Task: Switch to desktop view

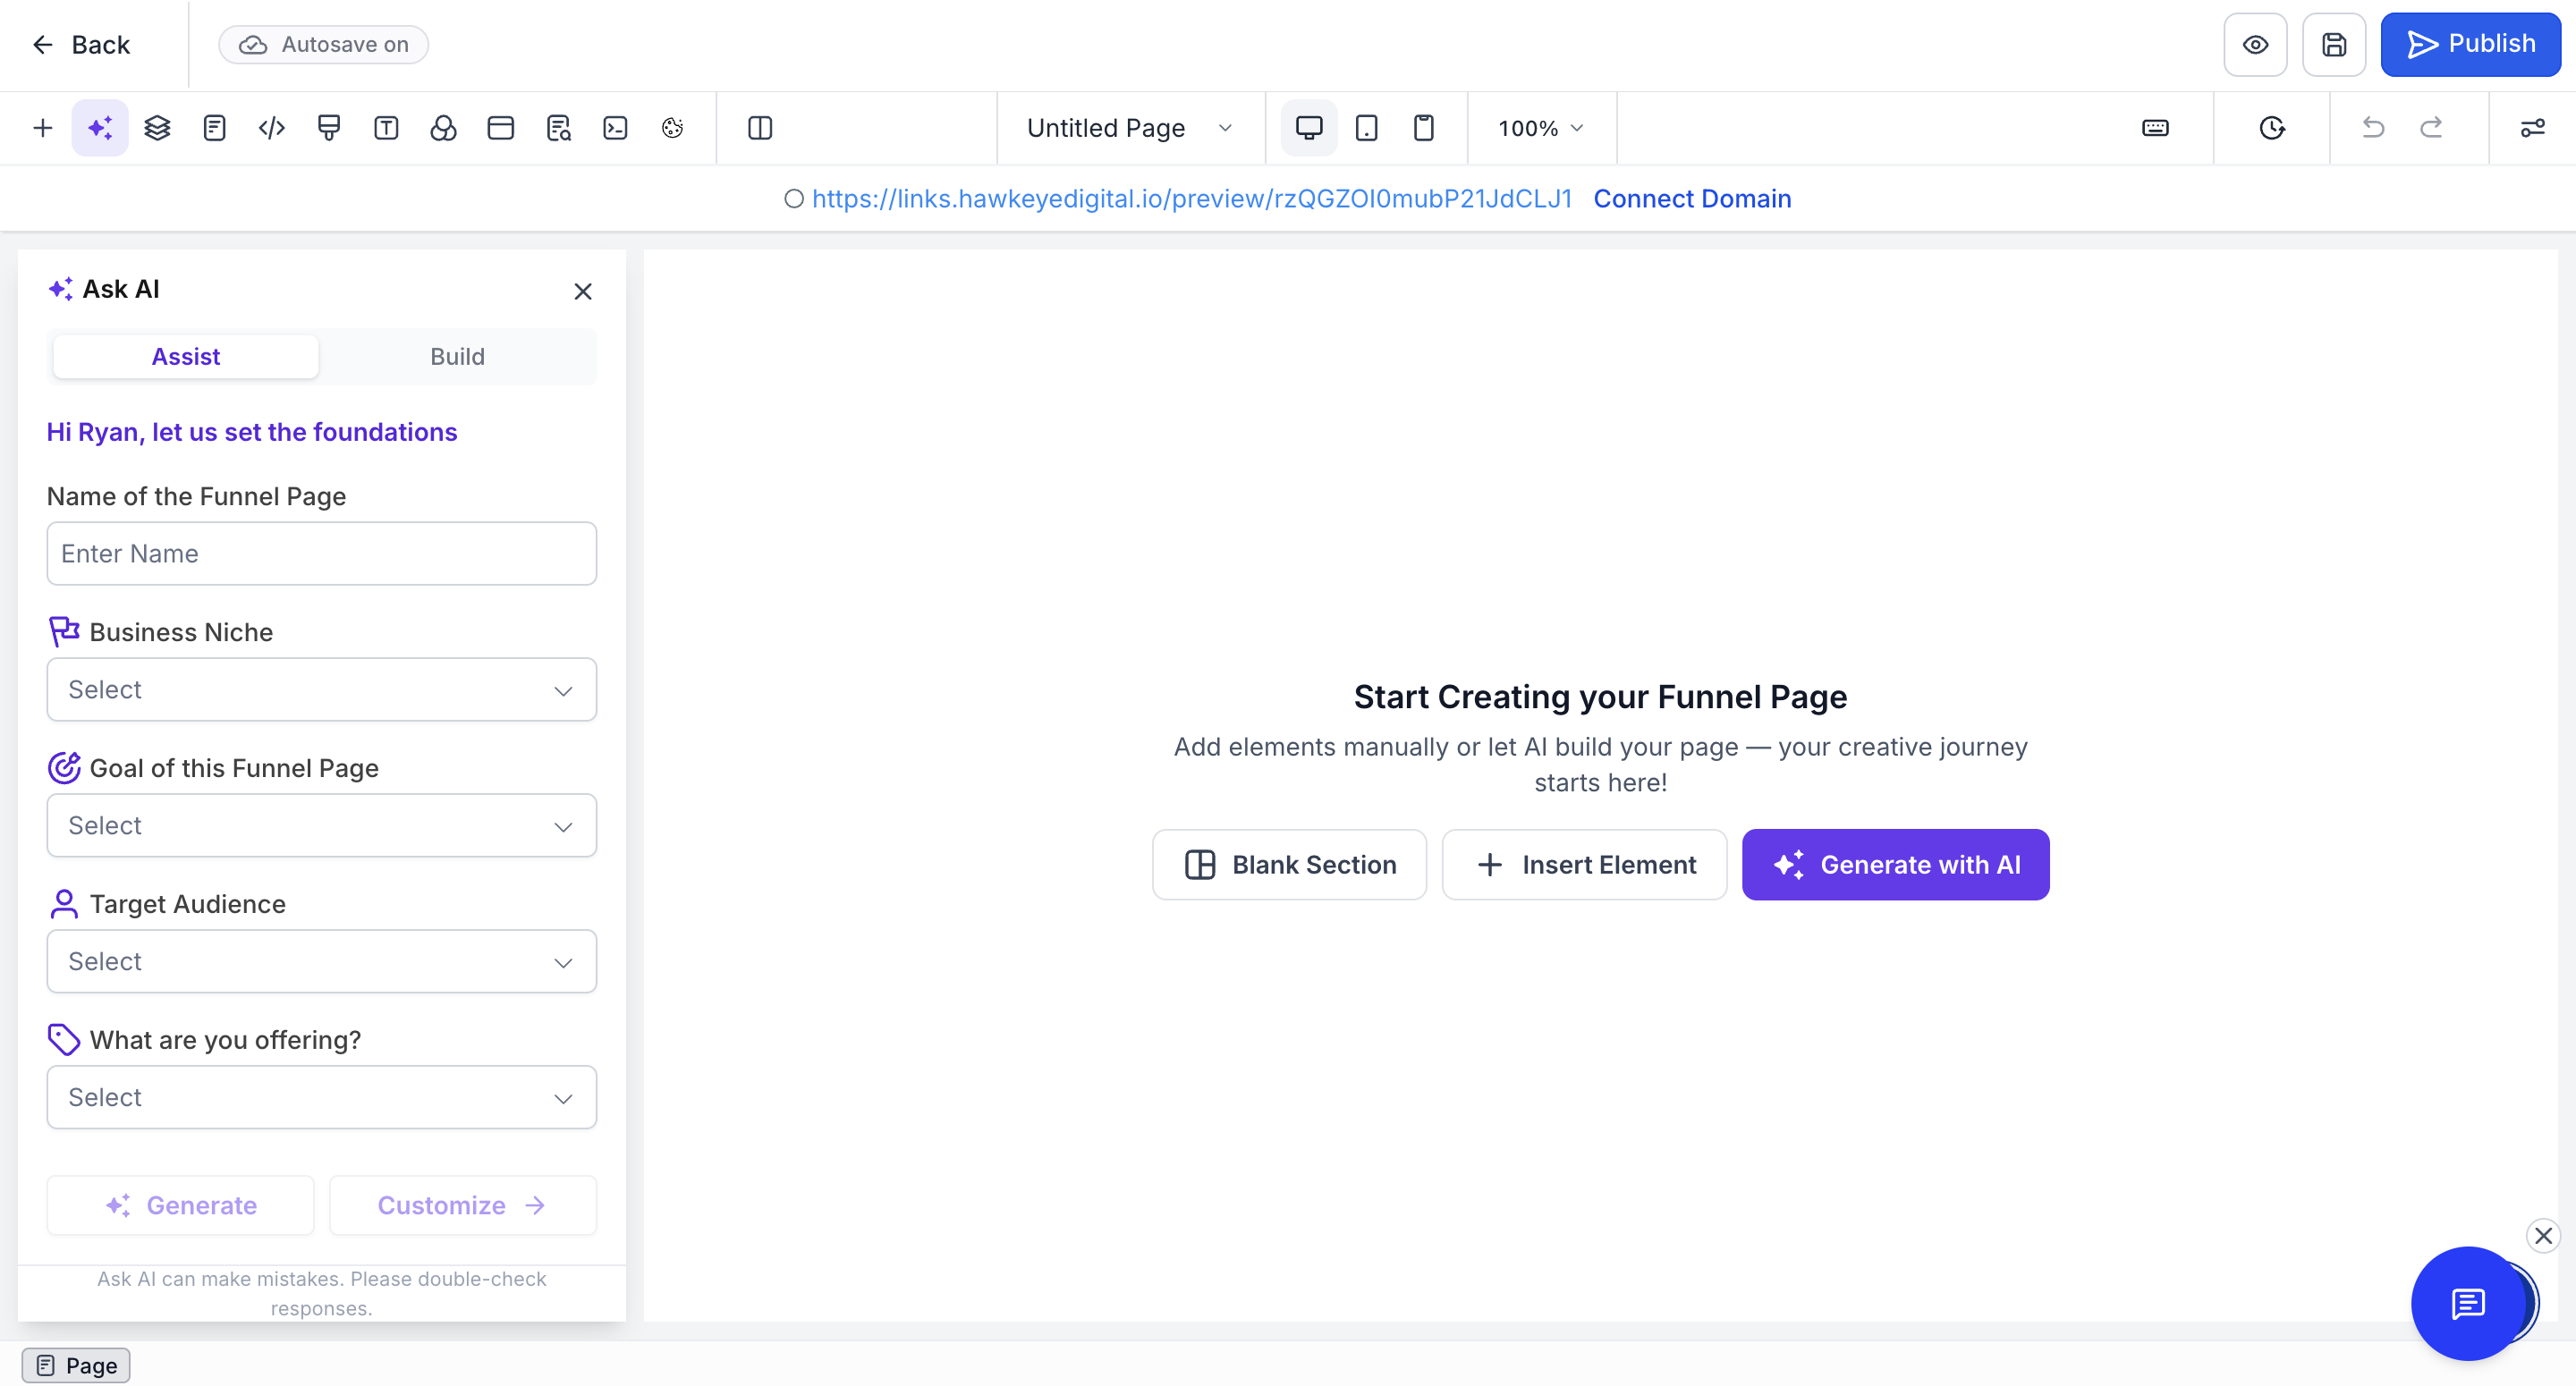Action: point(1309,128)
